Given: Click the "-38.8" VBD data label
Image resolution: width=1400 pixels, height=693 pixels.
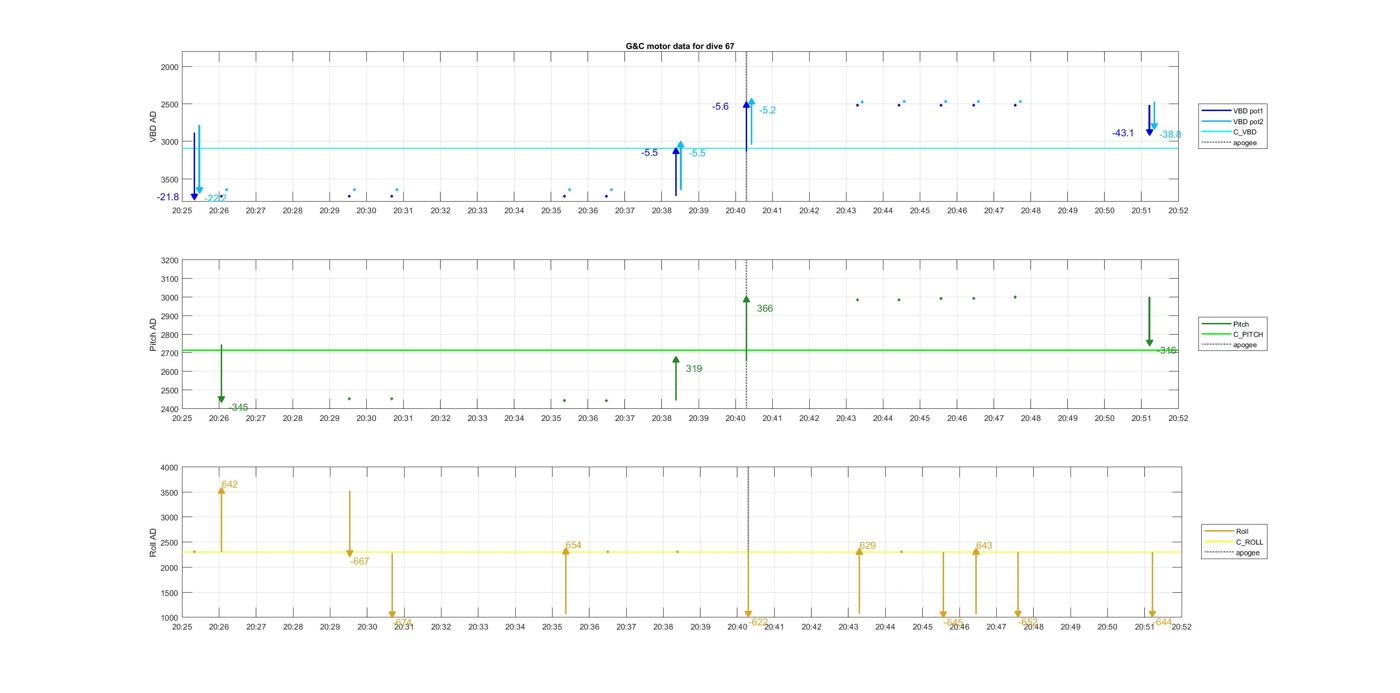Looking at the screenshot, I should [1170, 134].
